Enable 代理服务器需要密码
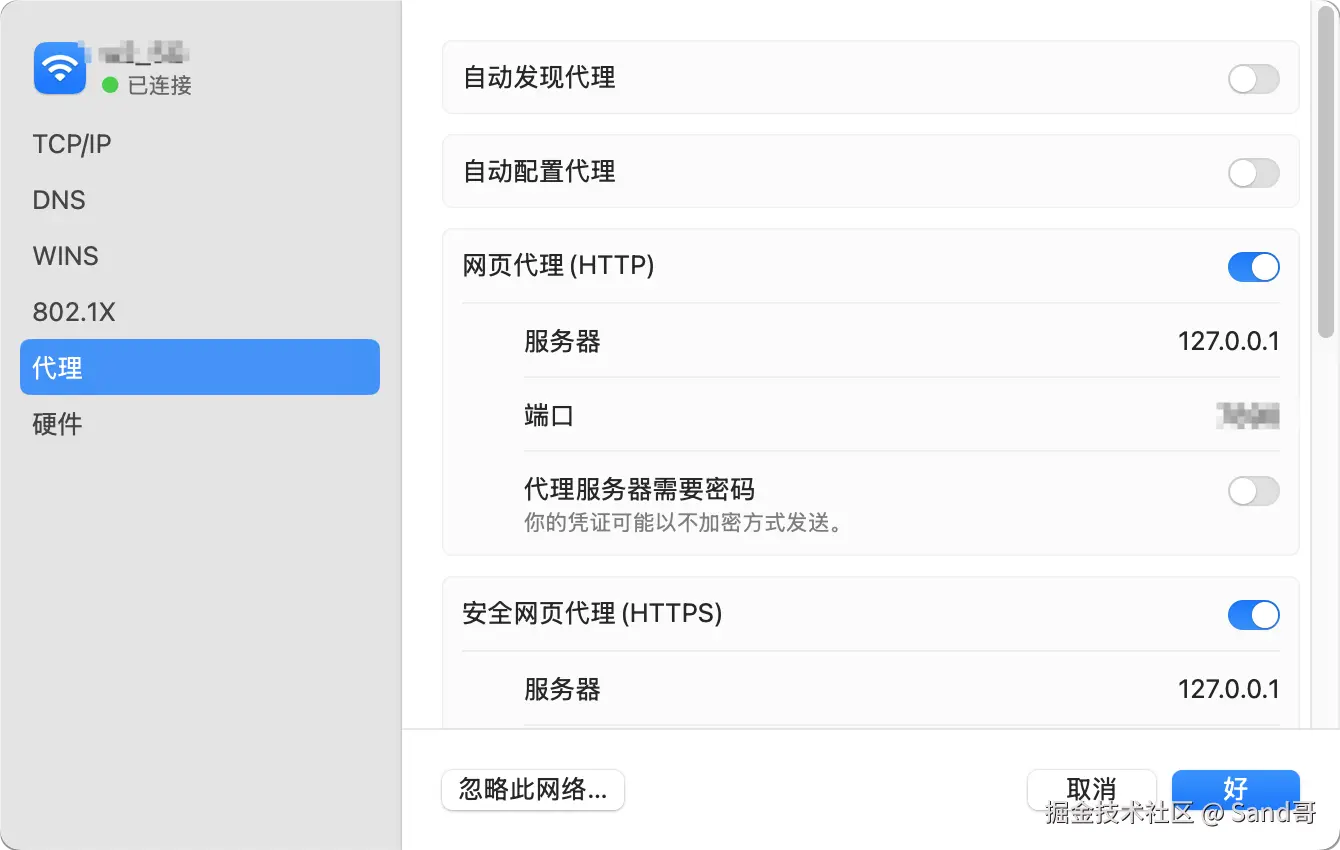Viewport: 1340px width, 850px height. click(1253, 491)
